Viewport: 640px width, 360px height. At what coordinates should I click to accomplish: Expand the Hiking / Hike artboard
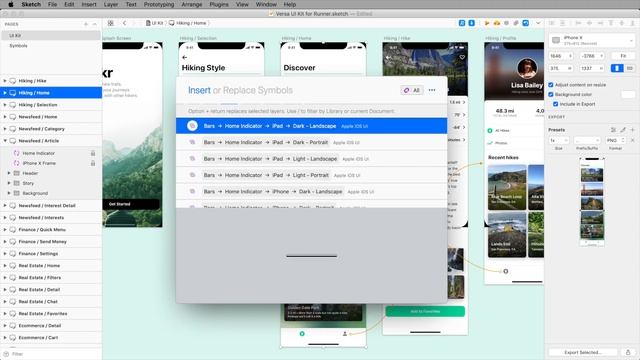pos(5,81)
